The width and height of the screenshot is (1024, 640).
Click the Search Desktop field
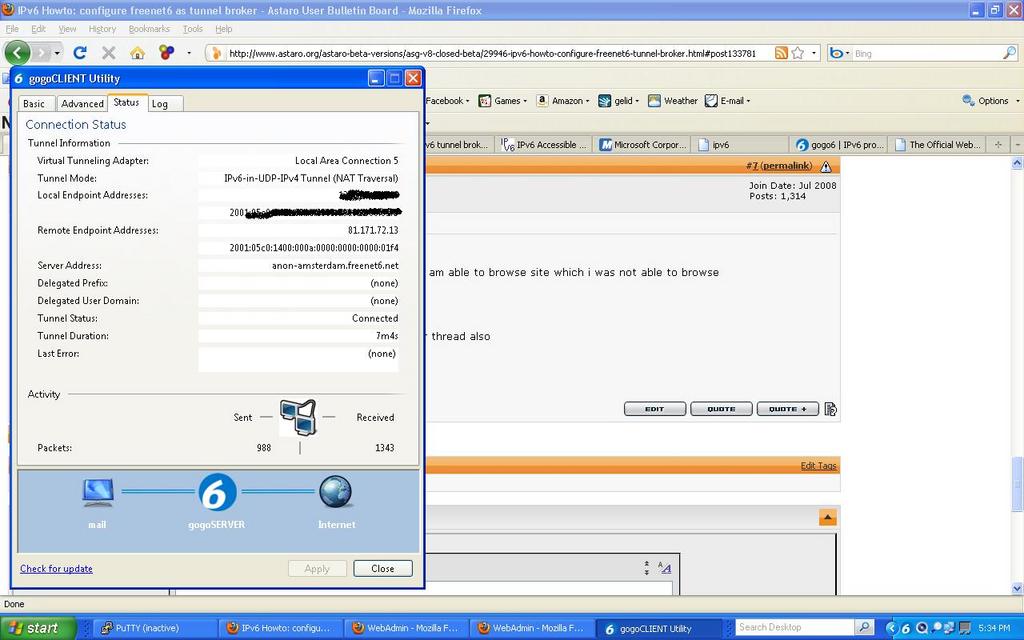pos(795,628)
